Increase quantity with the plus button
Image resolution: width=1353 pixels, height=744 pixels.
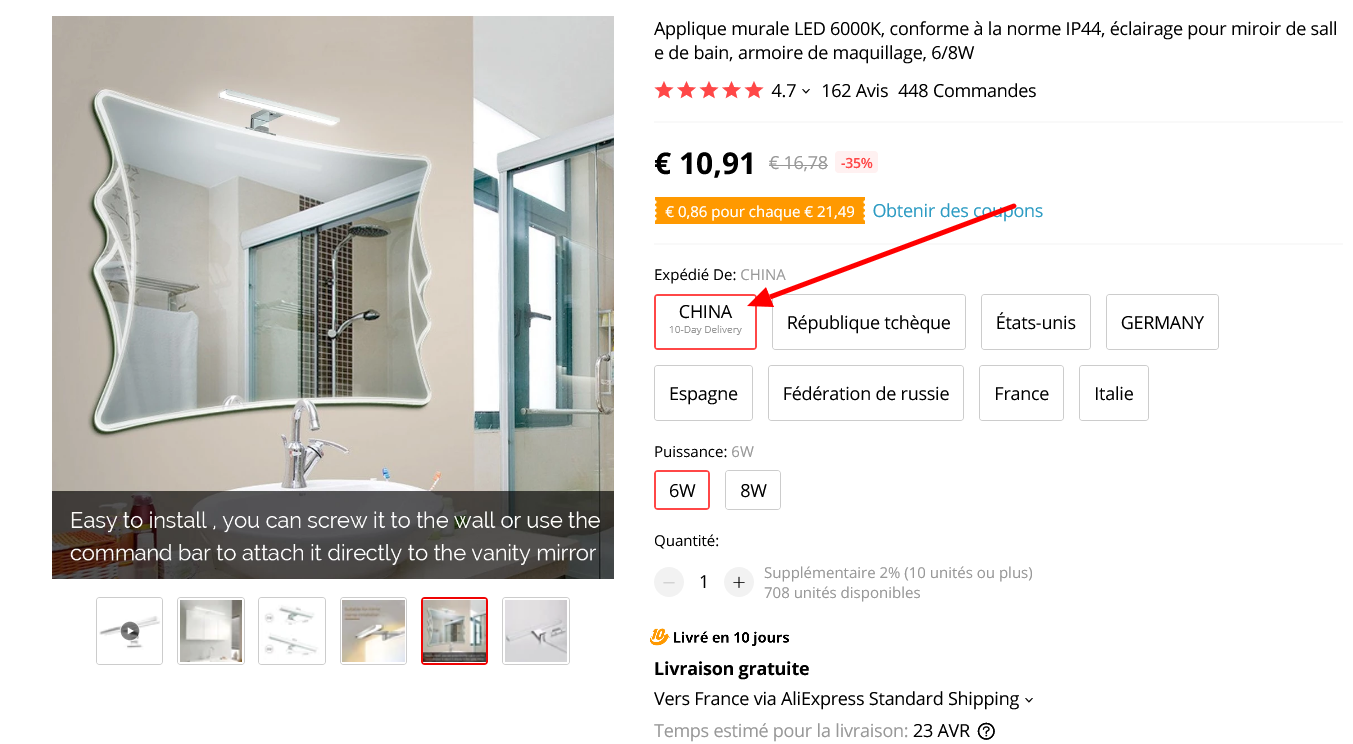coord(738,582)
